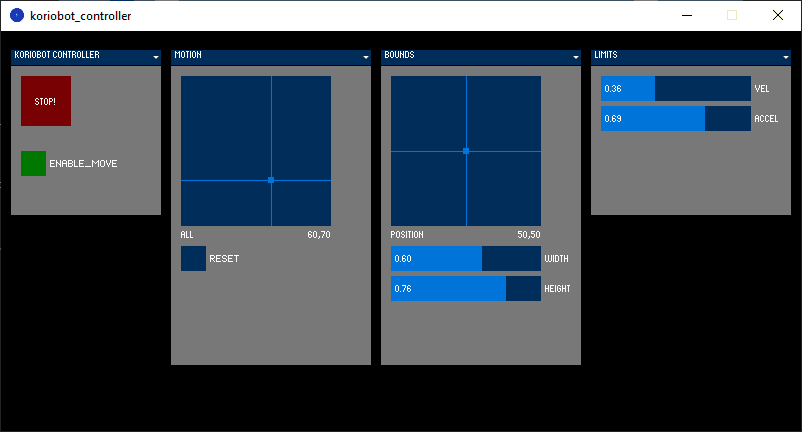Viewport: 802px width, 432px height.
Task: Click the POSITION label under Bounds pad
Action: coord(407,235)
